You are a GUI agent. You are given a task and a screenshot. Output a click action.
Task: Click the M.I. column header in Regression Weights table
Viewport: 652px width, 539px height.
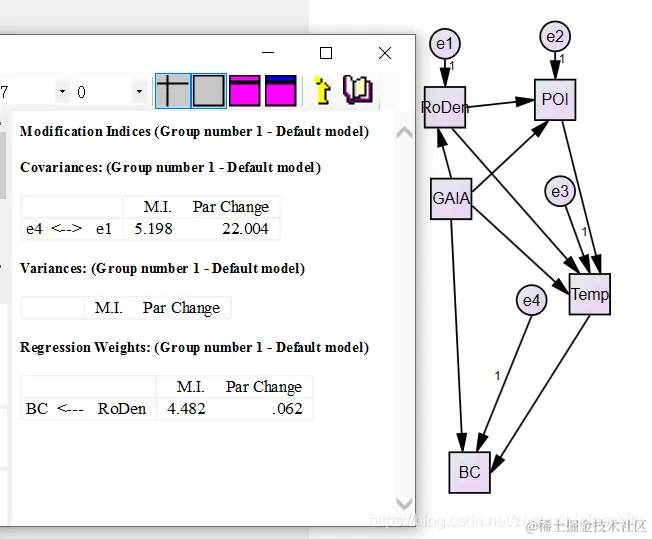190,387
